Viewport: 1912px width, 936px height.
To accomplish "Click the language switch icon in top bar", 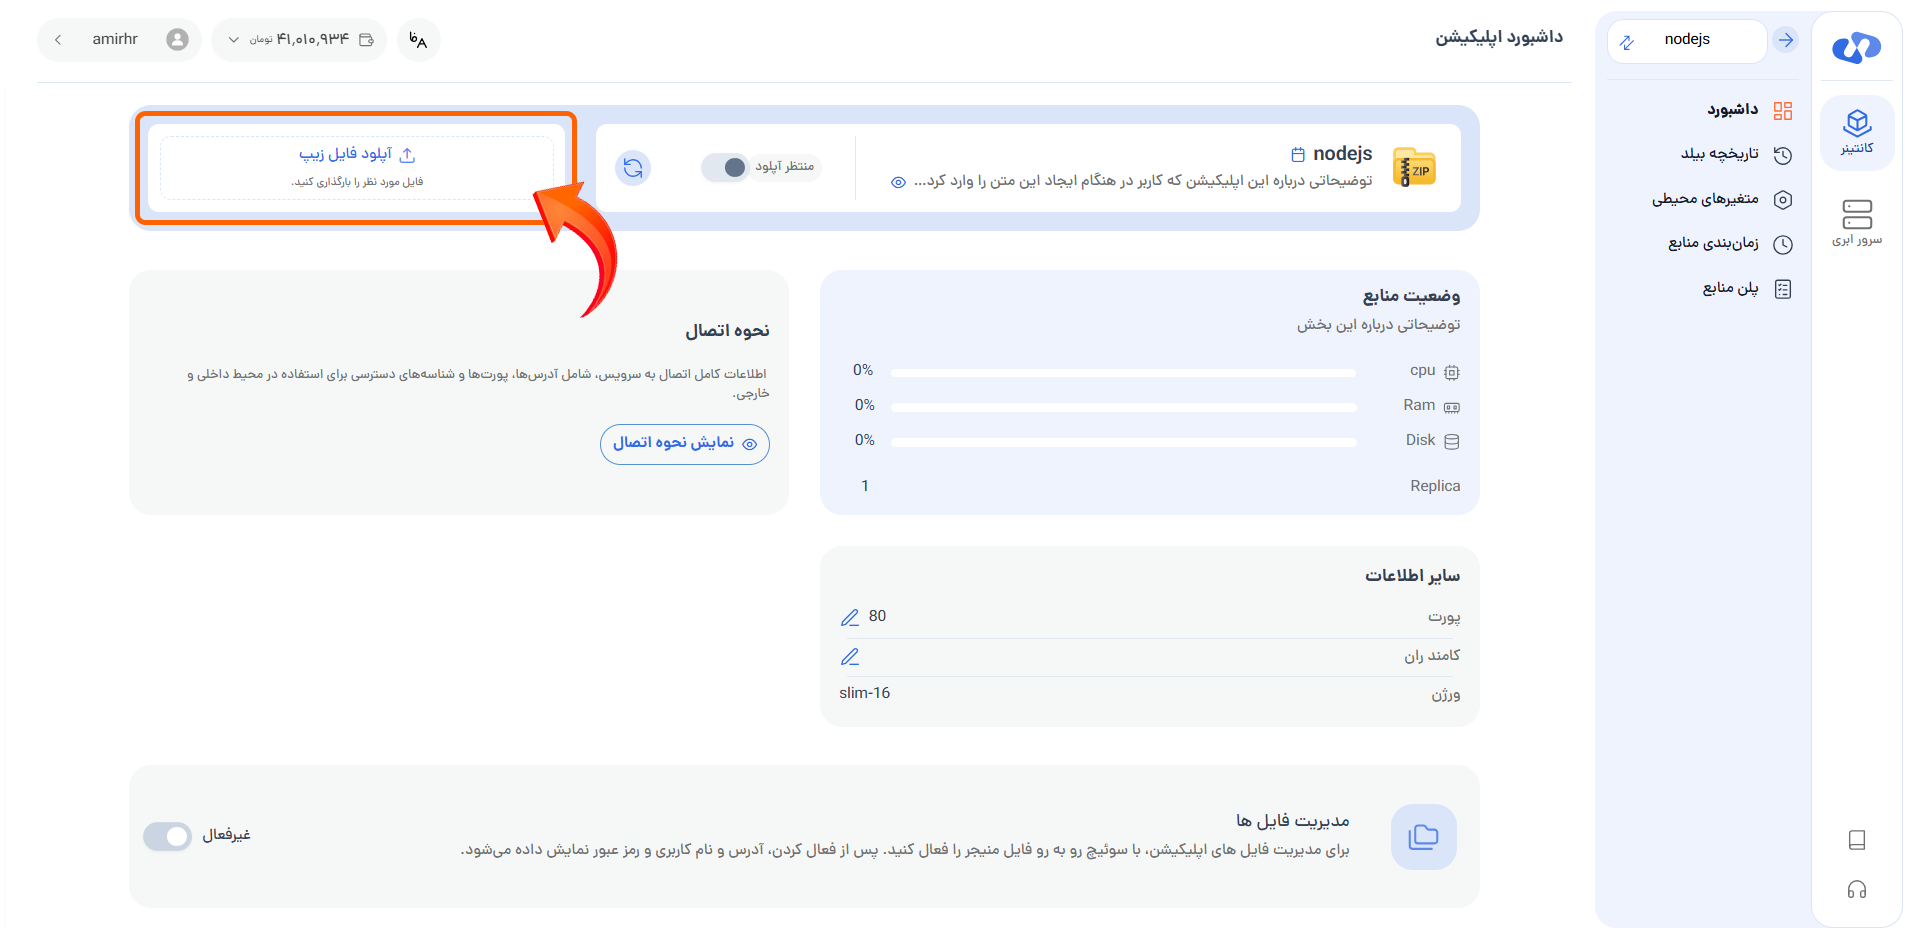I will click(x=418, y=40).
